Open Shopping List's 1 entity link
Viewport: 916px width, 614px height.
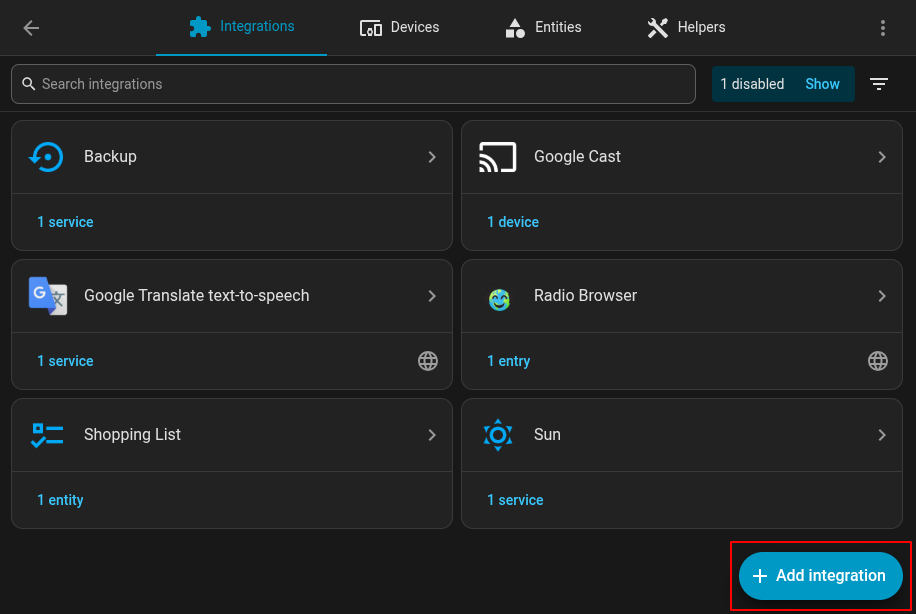60,500
